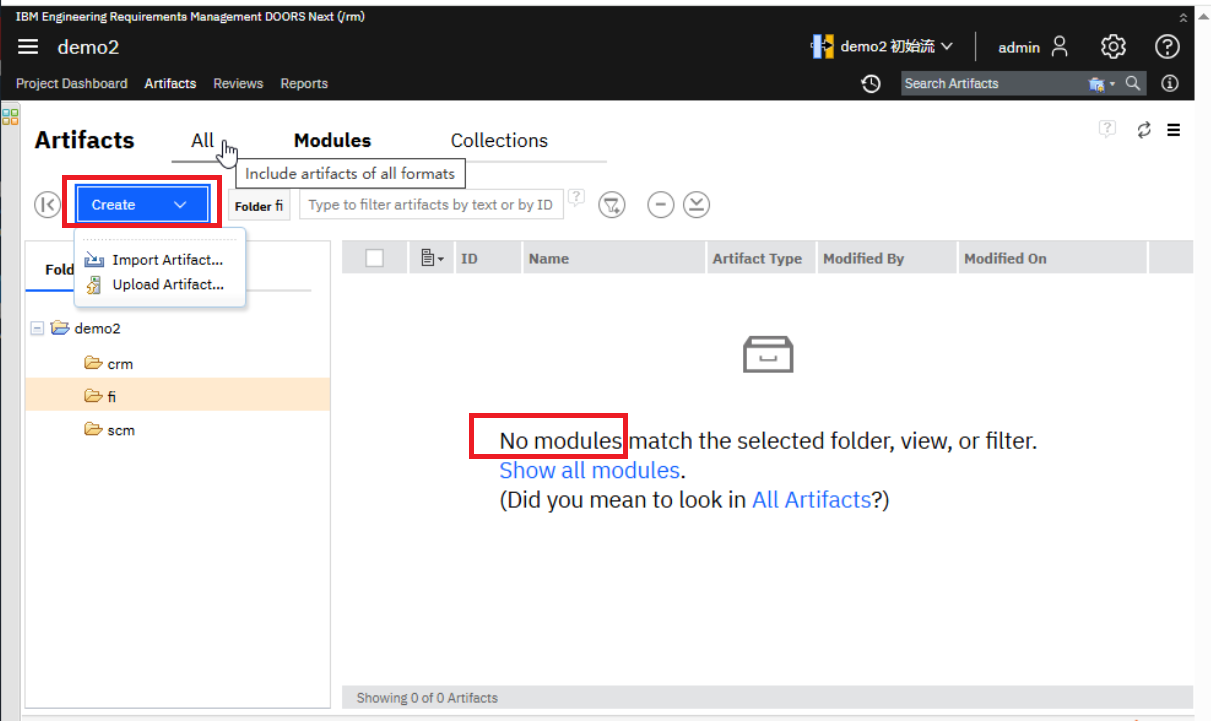The image size is (1211, 721).
Task: Open recent history clock icon
Action: pyautogui.click(x=871, y=84)
